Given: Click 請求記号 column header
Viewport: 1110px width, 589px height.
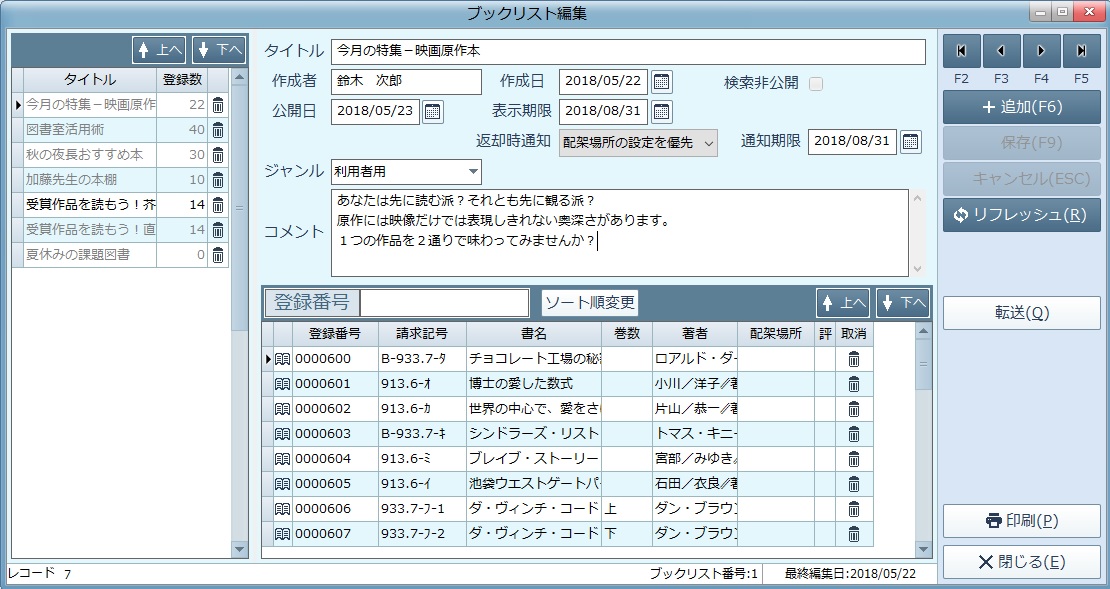Looking at the screenshot, I should point(421,333).
